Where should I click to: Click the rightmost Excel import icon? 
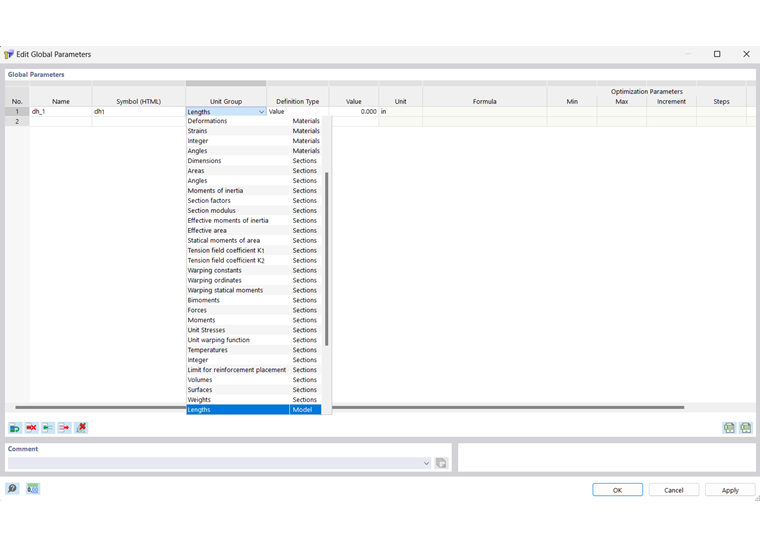click(745, 428)
